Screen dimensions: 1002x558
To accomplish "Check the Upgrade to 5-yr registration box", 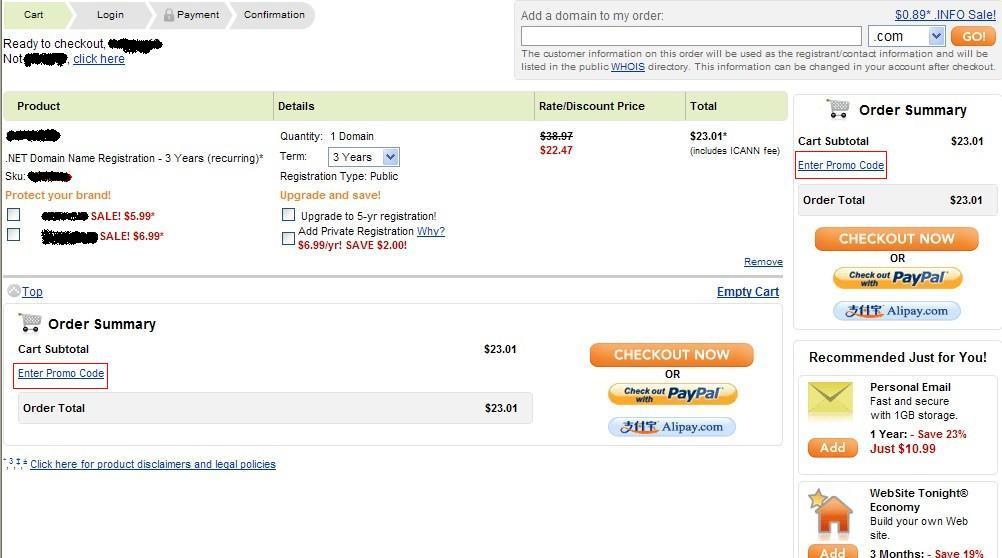I will click(289, 215).
